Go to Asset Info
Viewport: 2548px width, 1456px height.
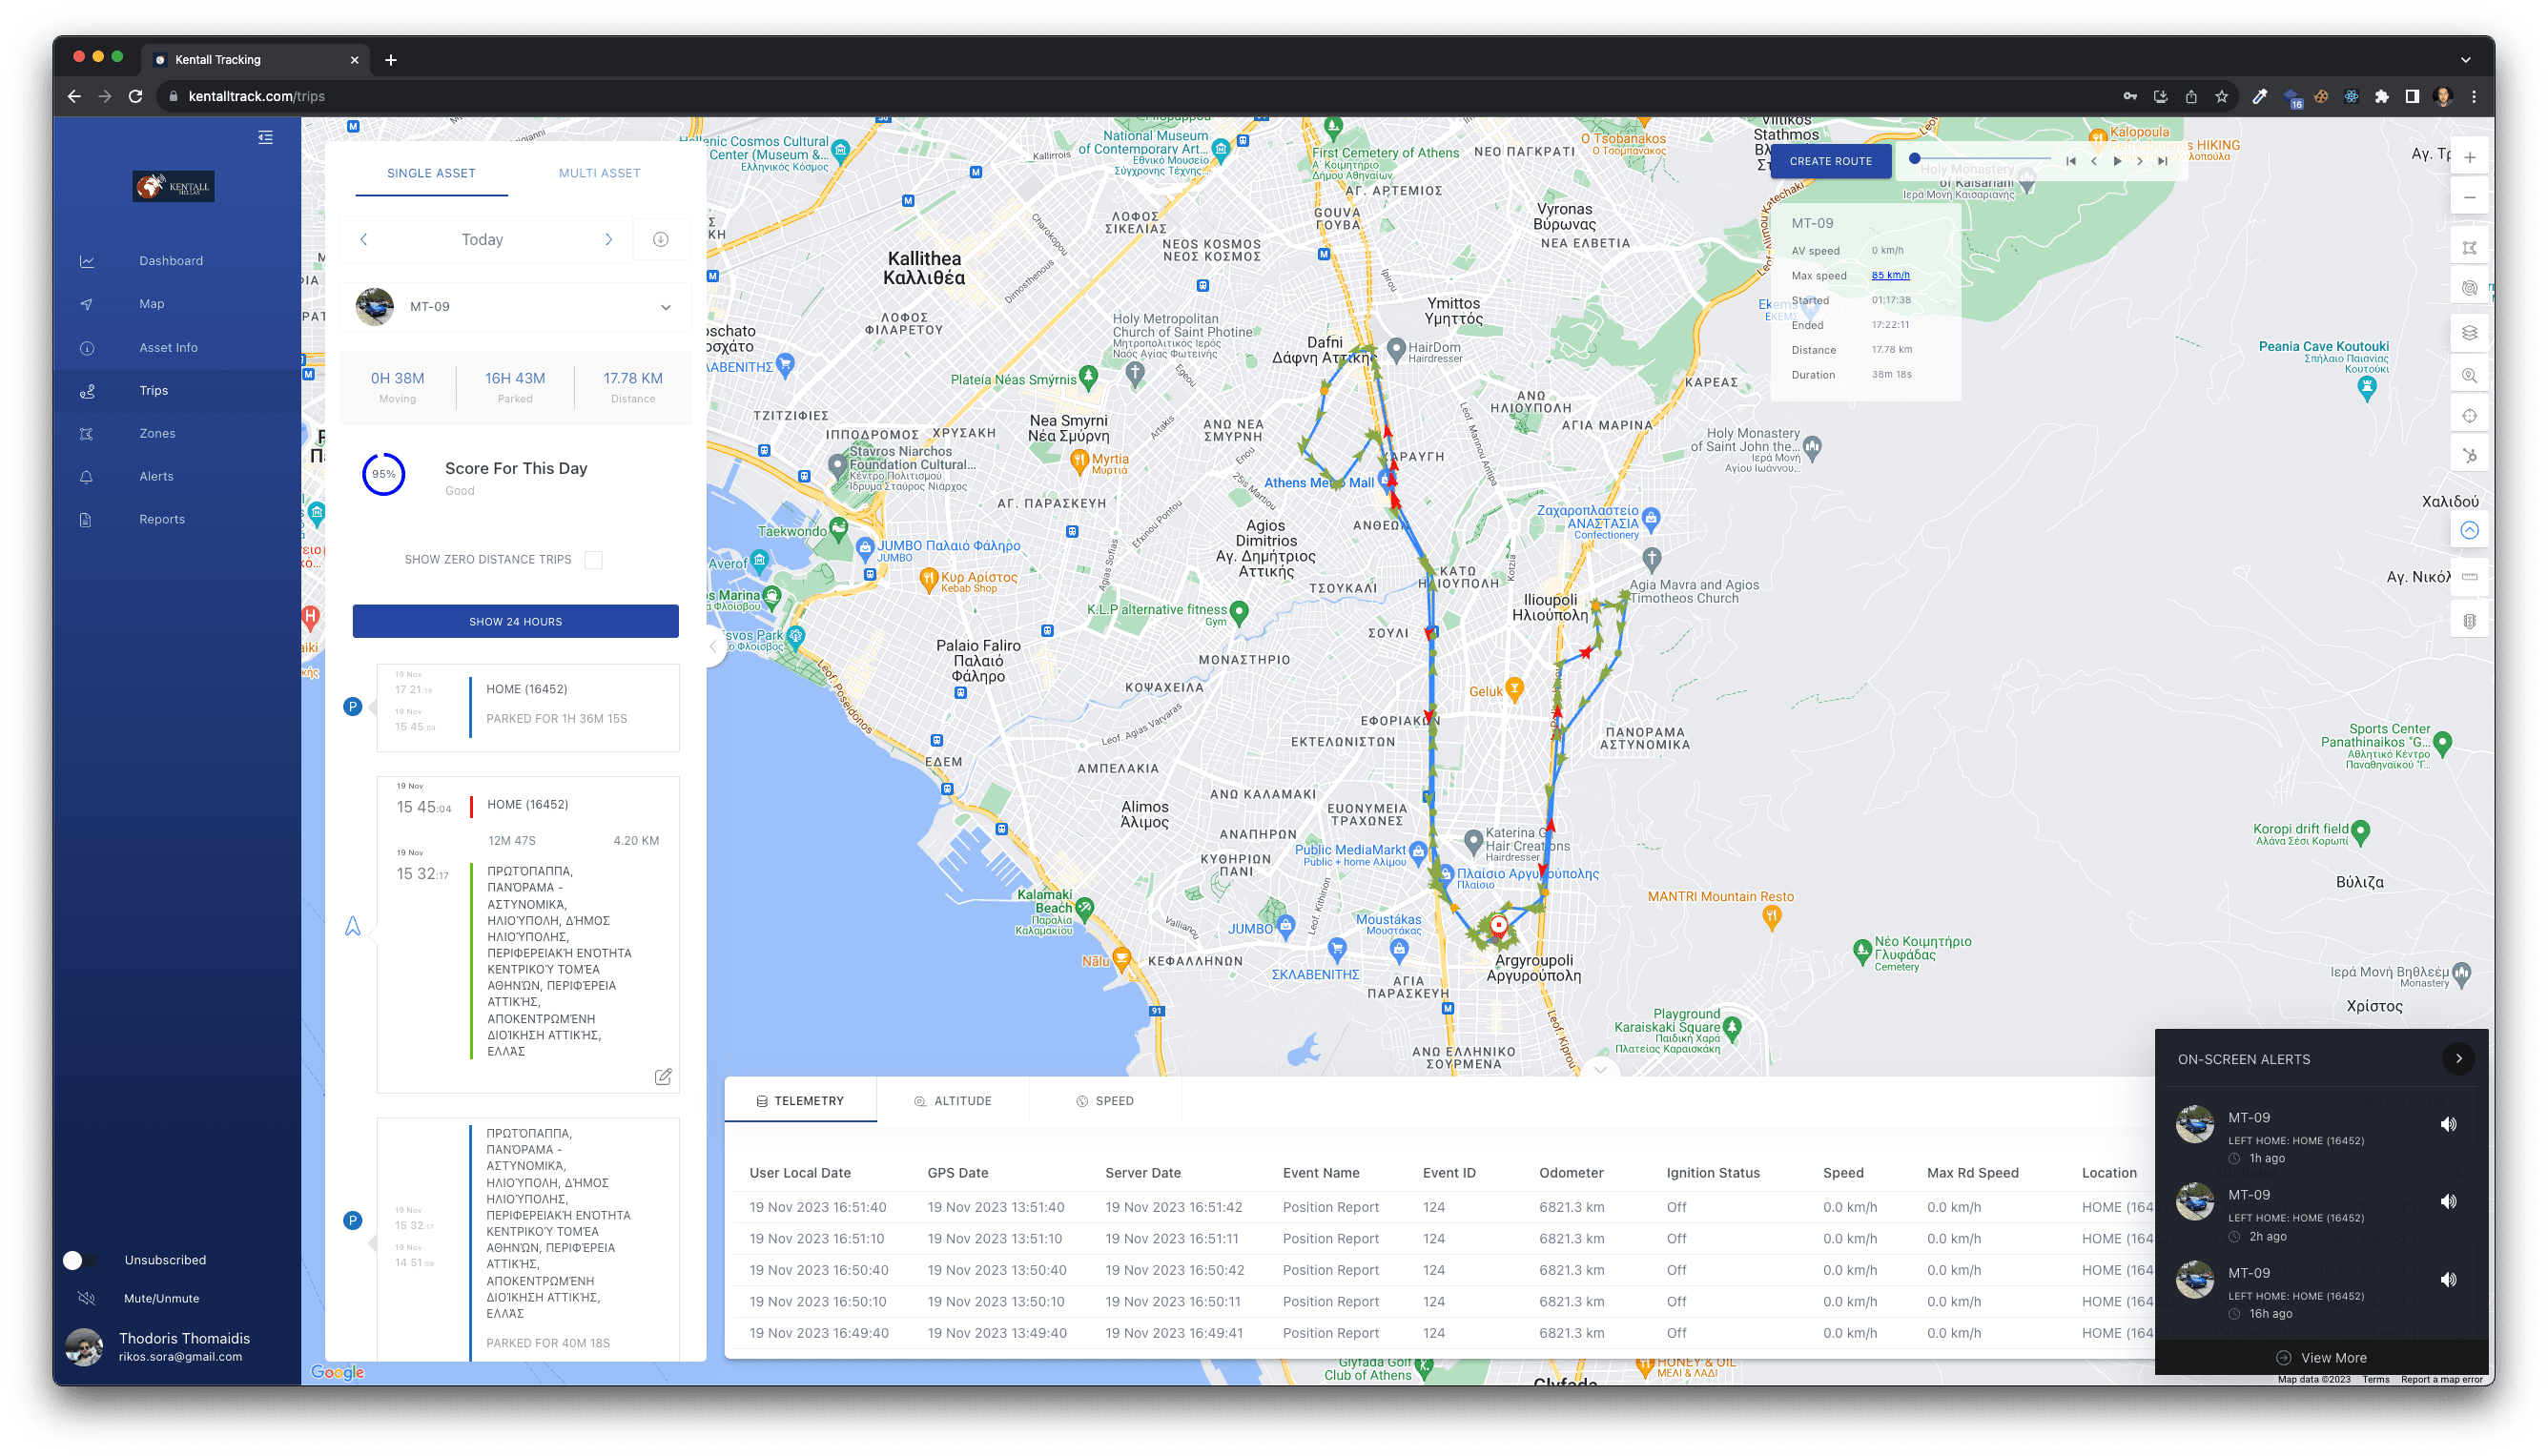click(168, 347)
